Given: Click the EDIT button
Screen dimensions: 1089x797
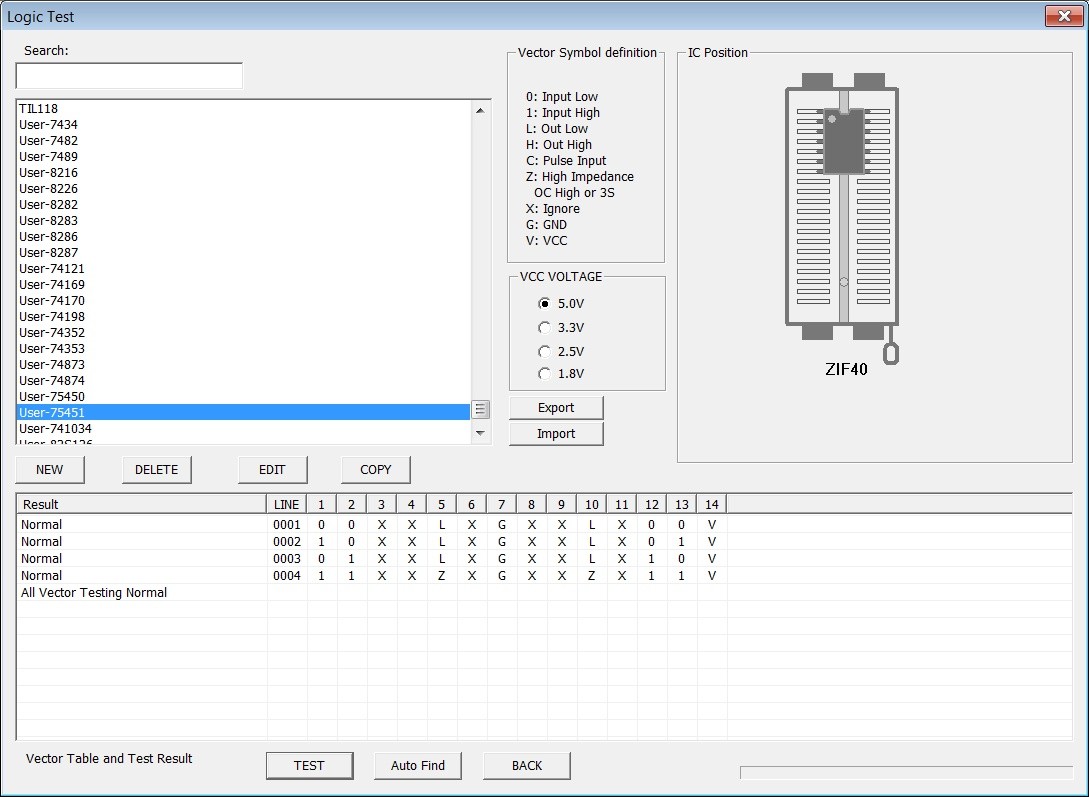Looking at the screenshot, I should click(272, 469).
